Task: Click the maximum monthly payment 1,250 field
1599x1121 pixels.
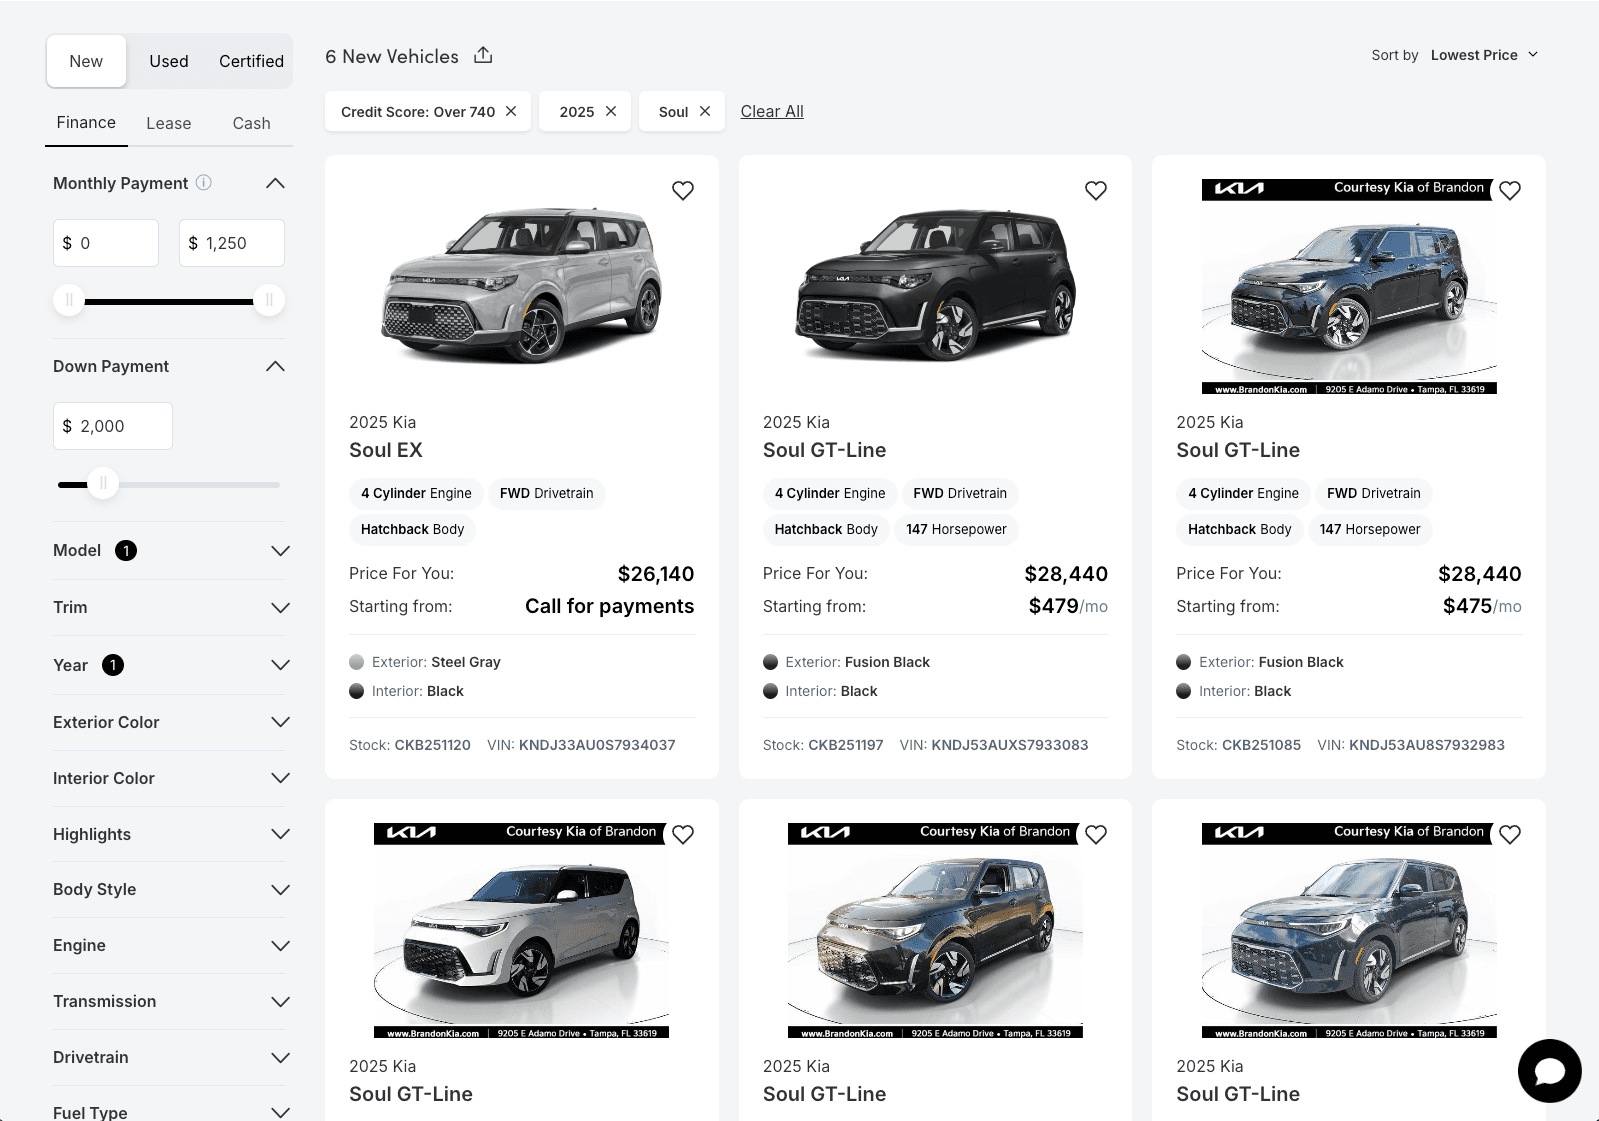Action: click(x=232, y=243)
